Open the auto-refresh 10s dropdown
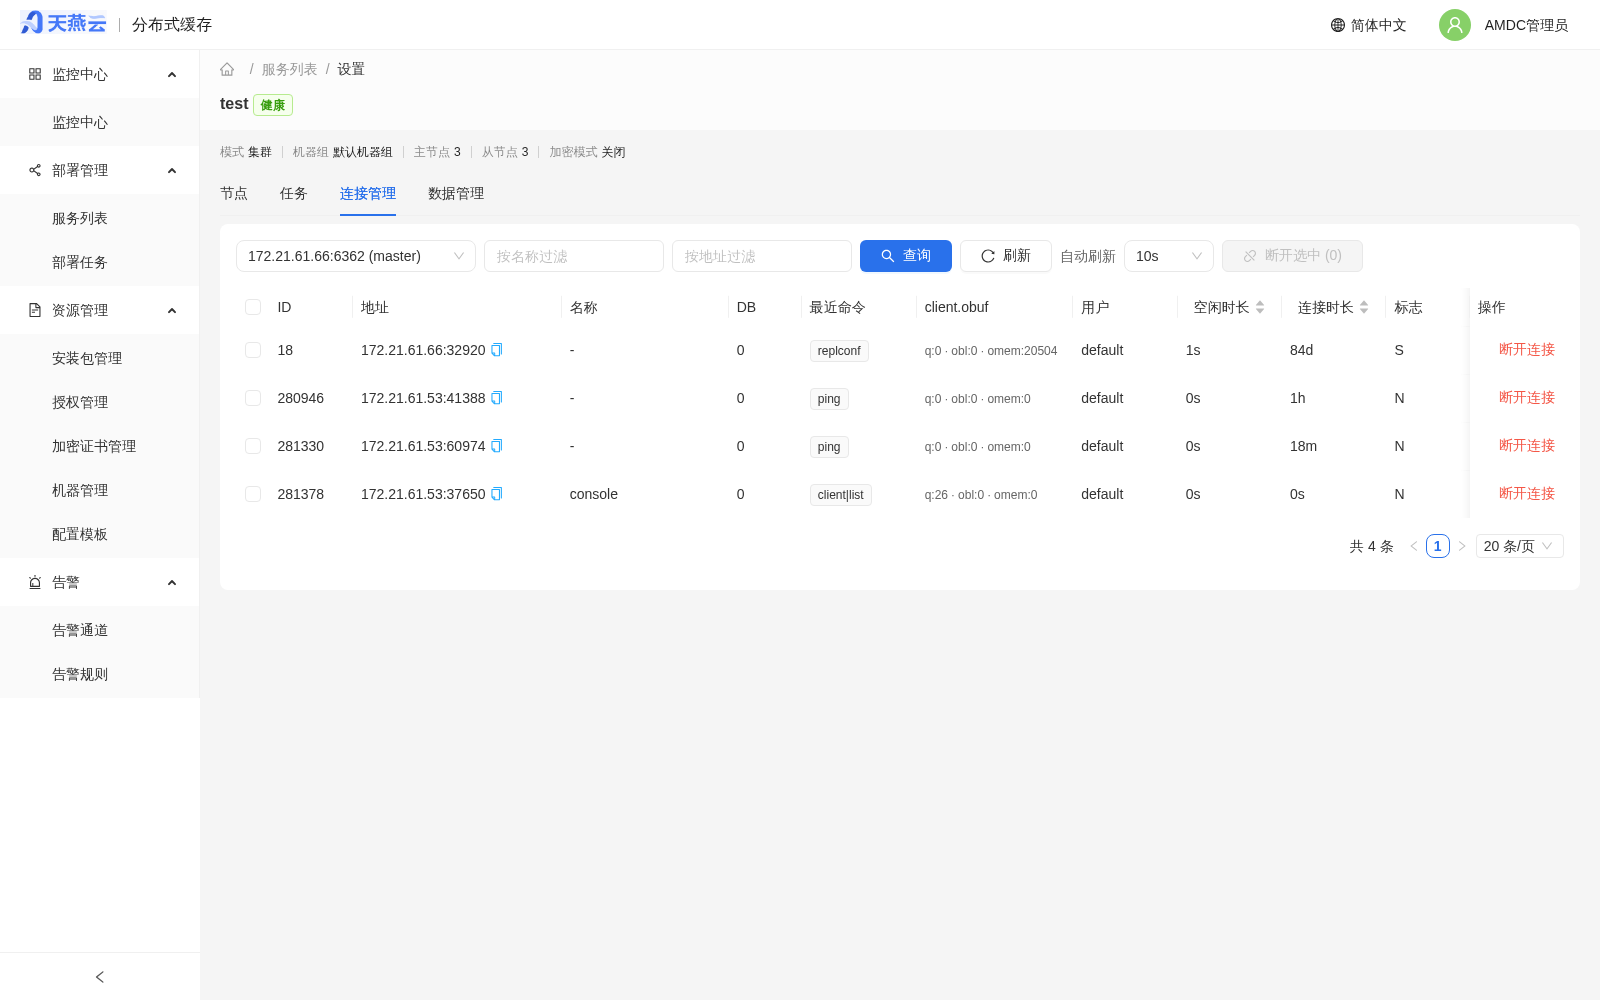 (x=1169, y=256)
